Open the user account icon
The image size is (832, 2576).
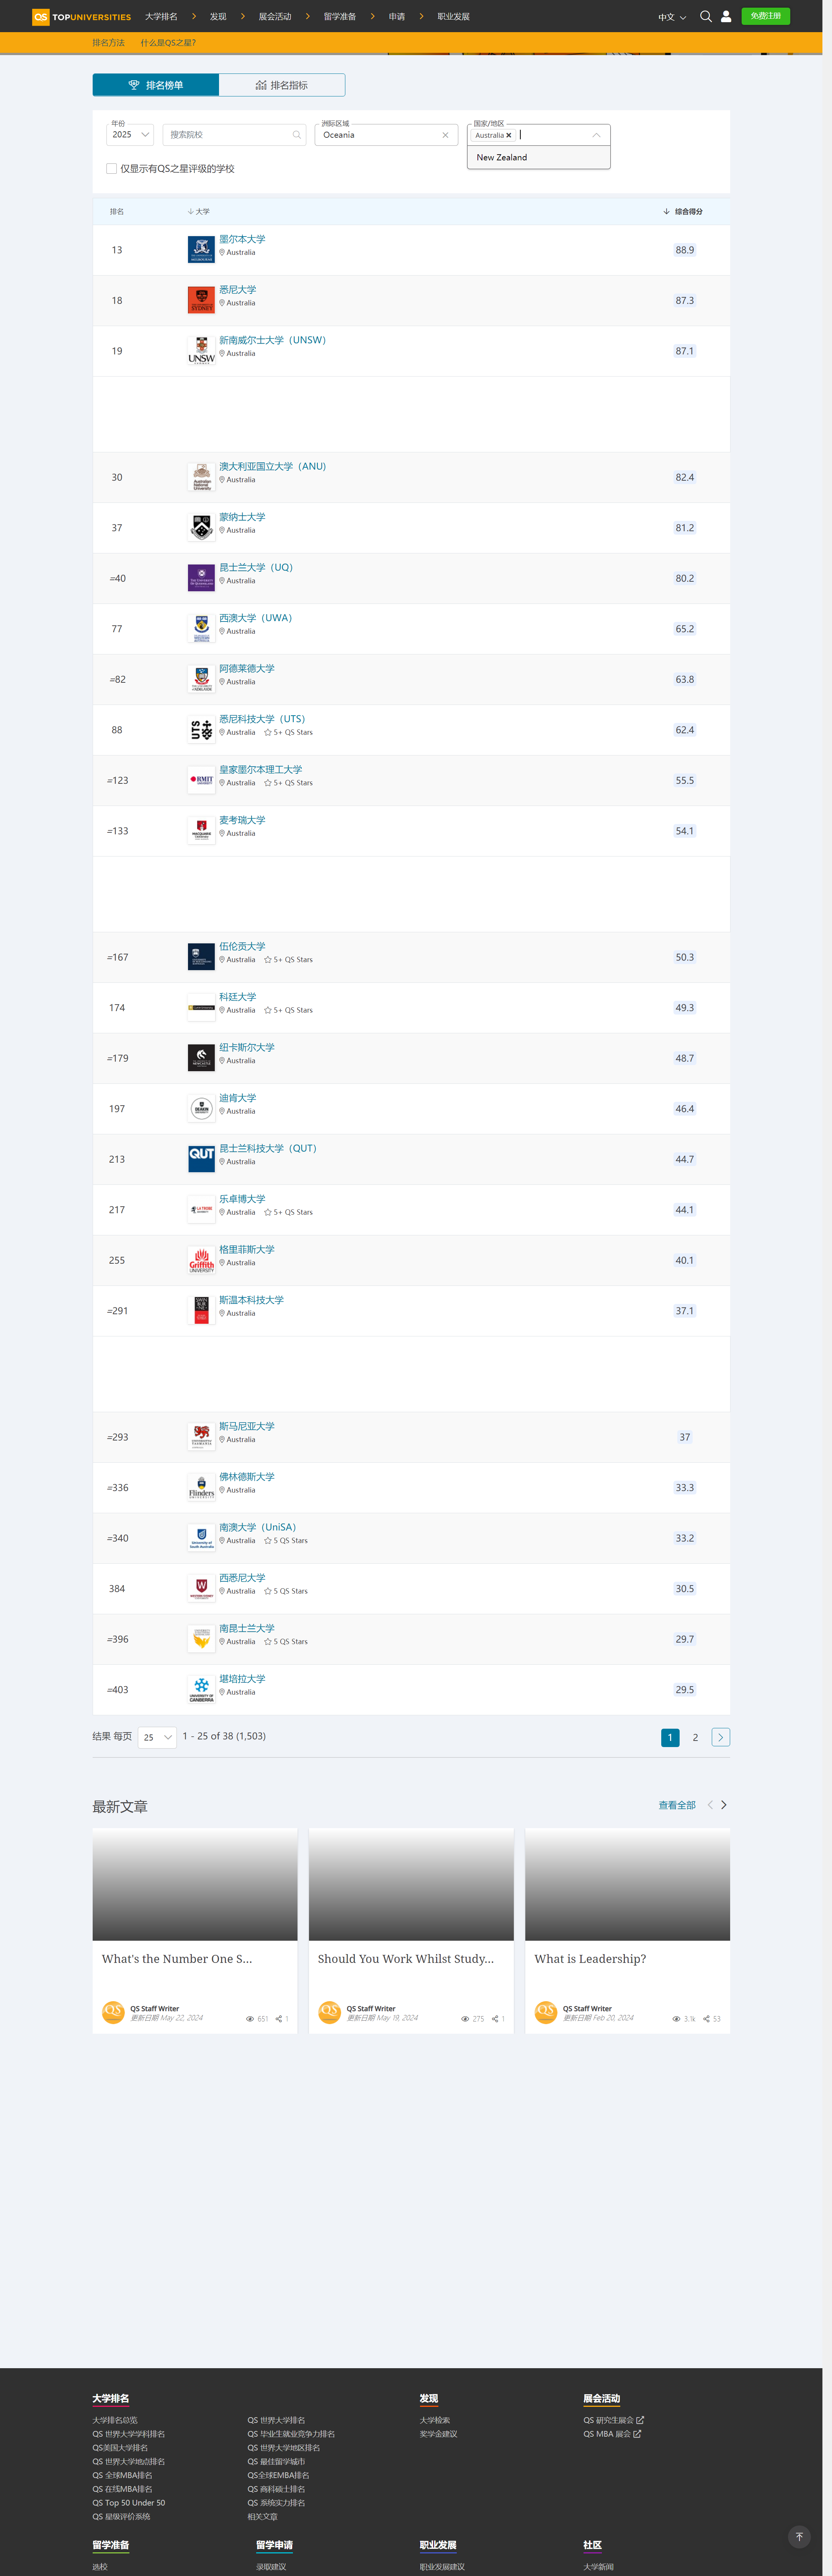(726, 17)
